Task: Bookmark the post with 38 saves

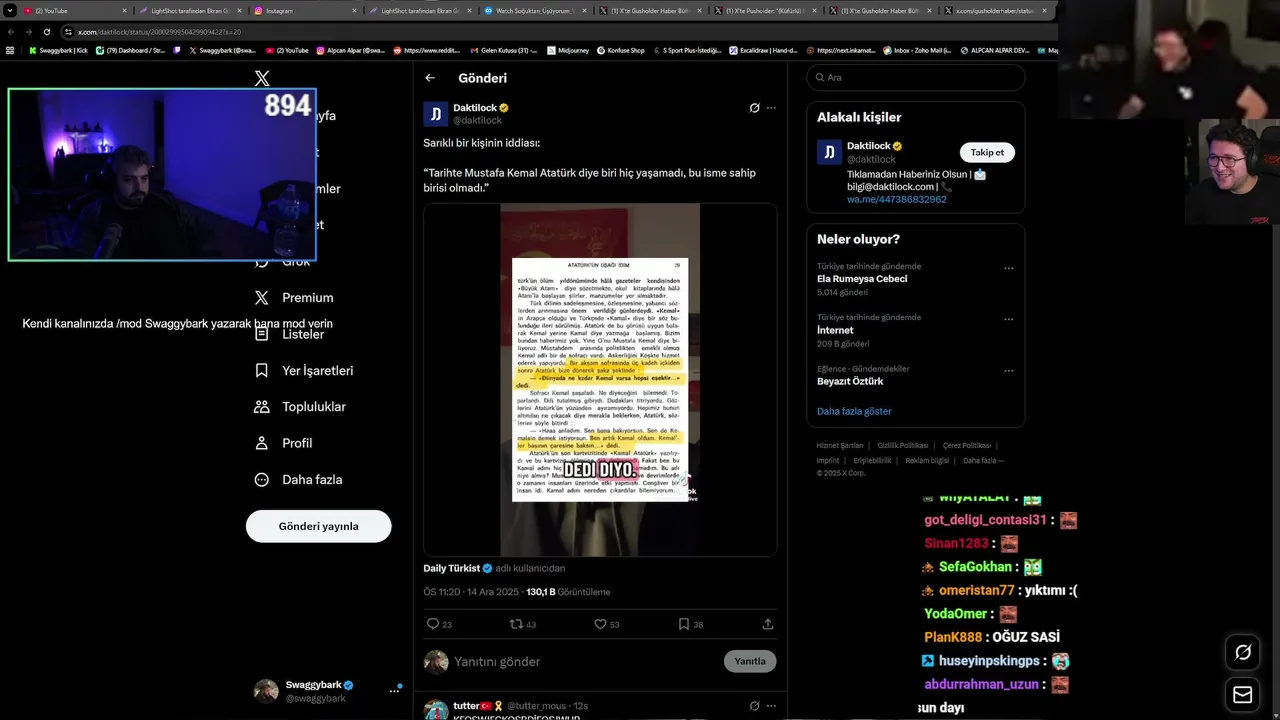Action: tap(683, 624)
